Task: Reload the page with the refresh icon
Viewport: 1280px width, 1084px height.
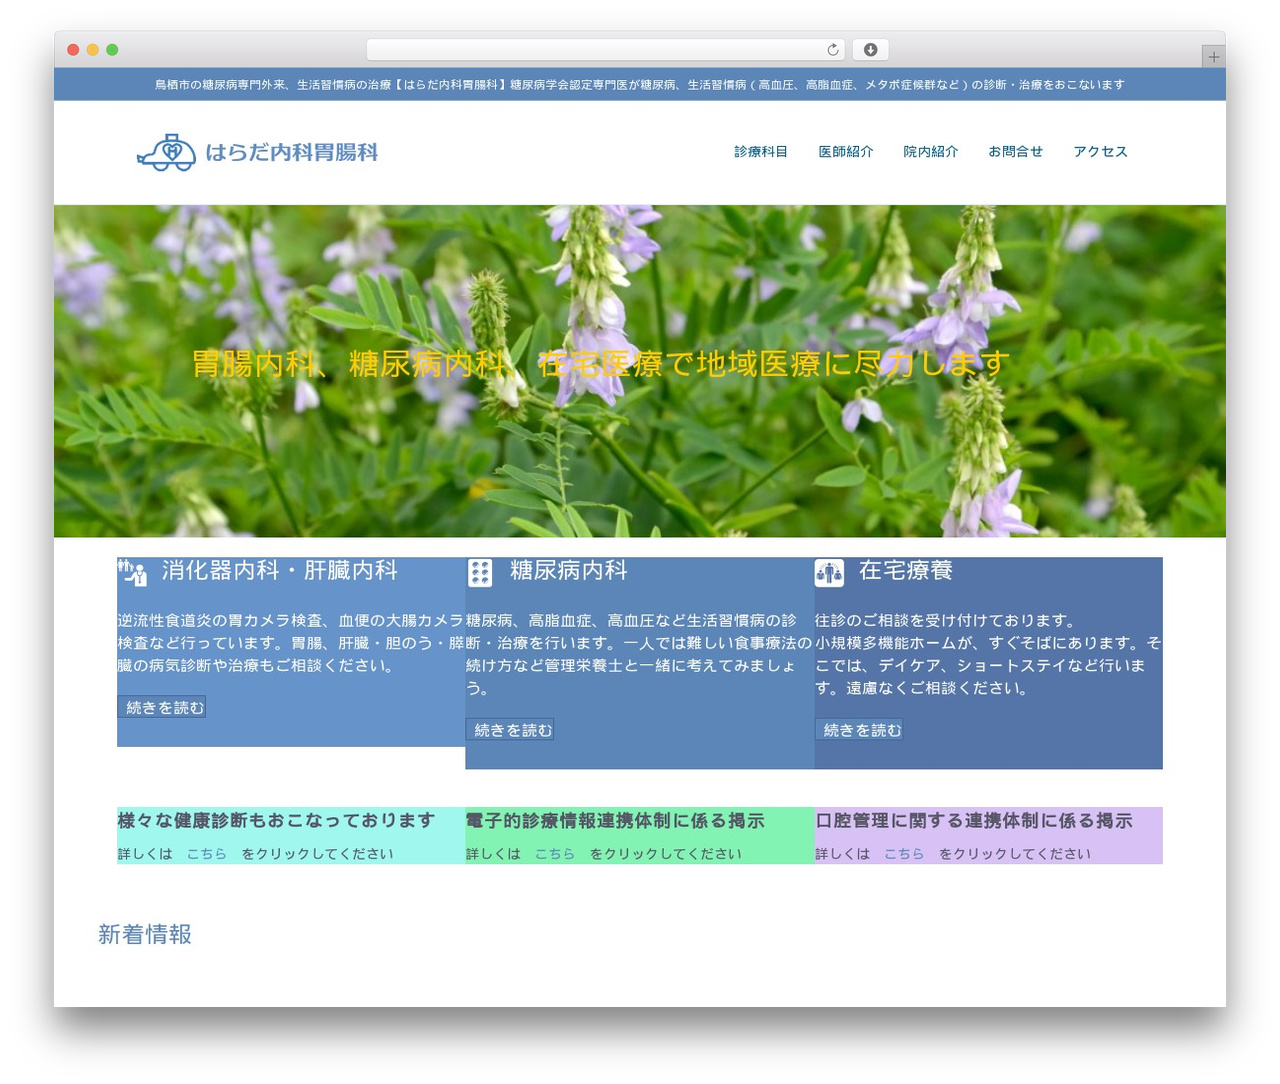Action: pyautogui.click(x=833, y=50)
